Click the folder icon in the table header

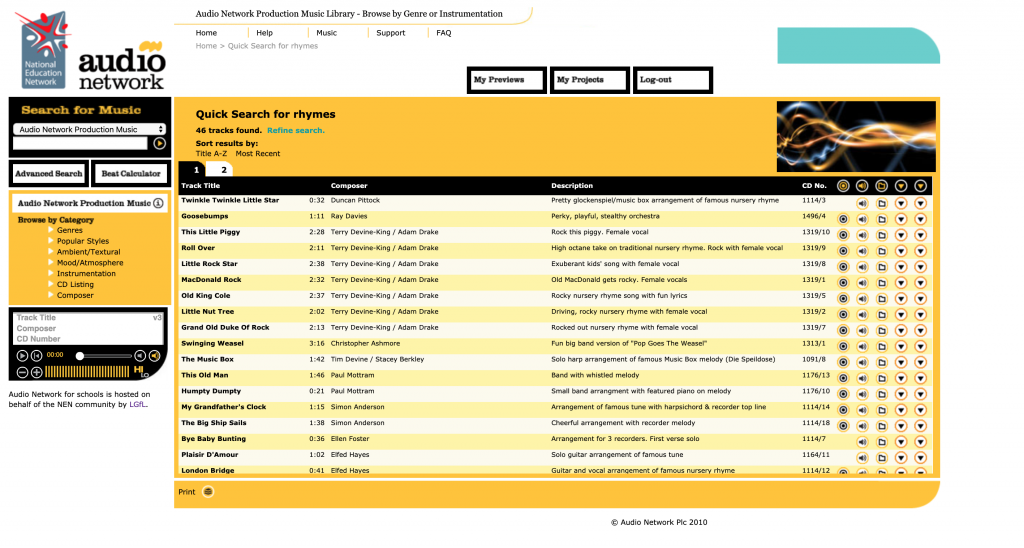tap(882, 186)
